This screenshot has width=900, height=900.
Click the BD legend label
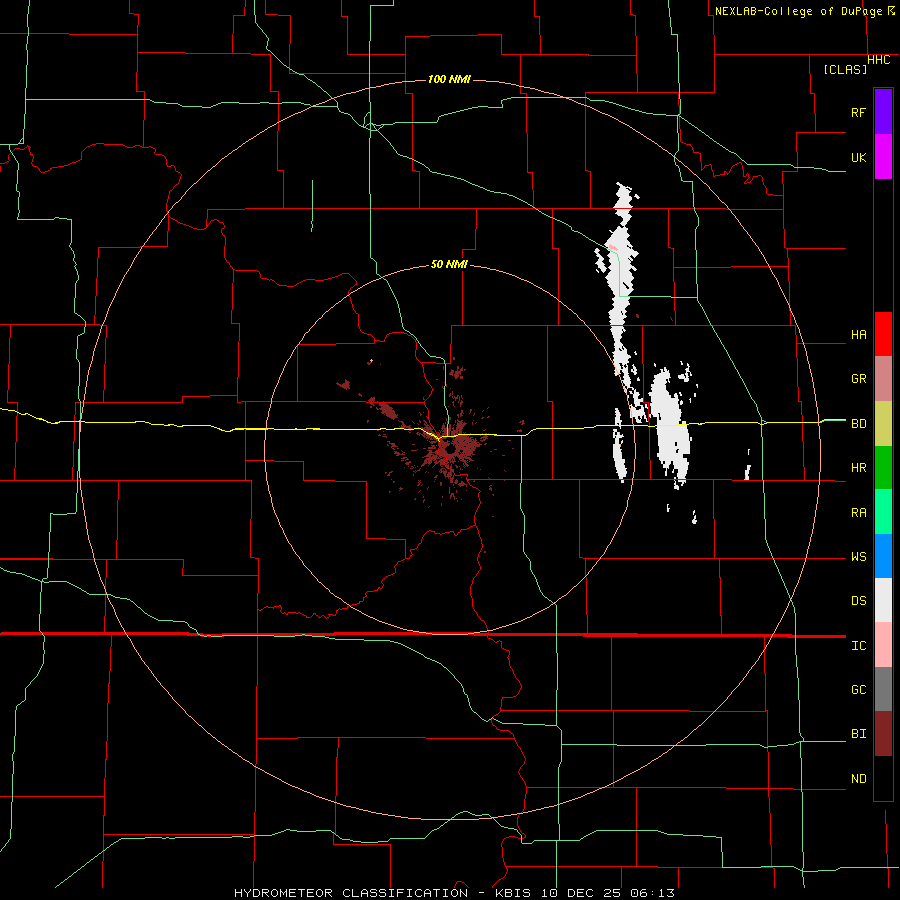click(x=858, y=424)
